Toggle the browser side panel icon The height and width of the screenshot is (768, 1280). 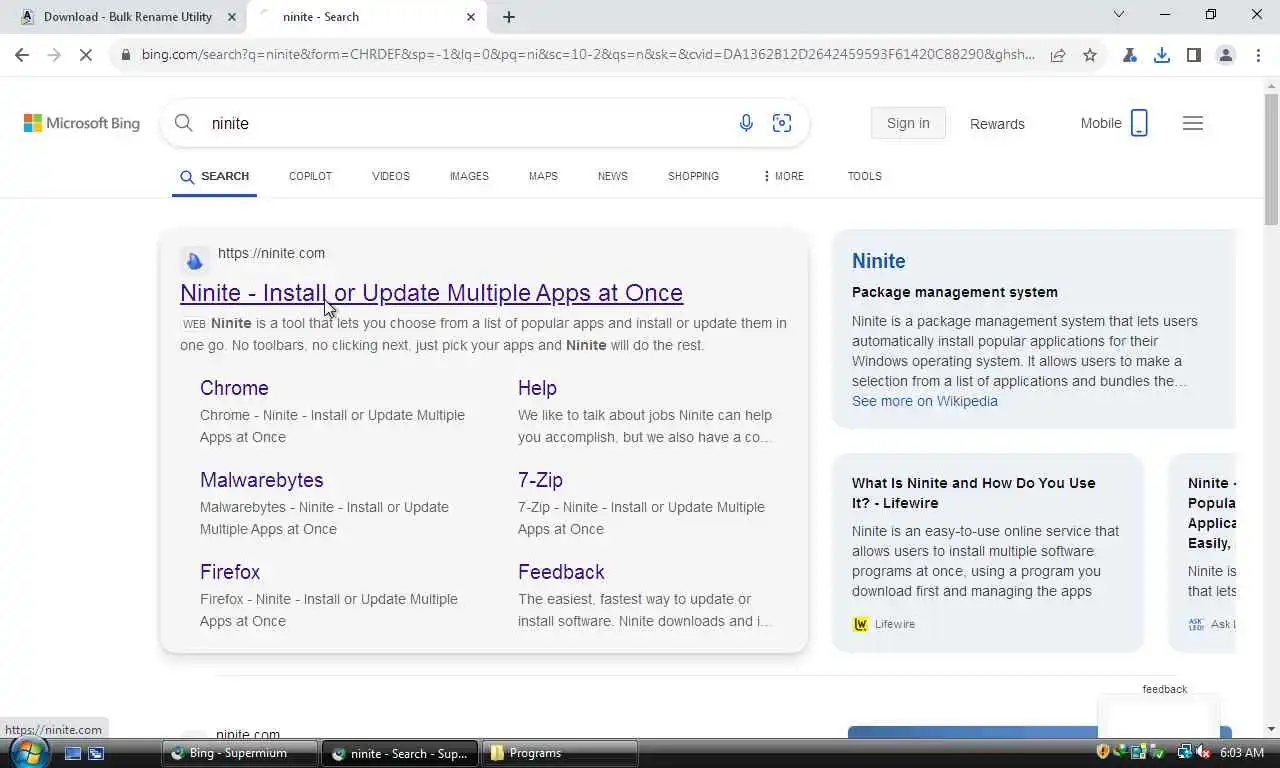(1194, 55)
